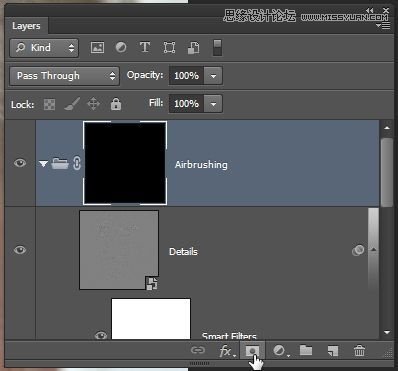This screenshot has width=398, height=371.
Task: Click the smart filter indicator icon on Details
Action: tap(358, 250)
